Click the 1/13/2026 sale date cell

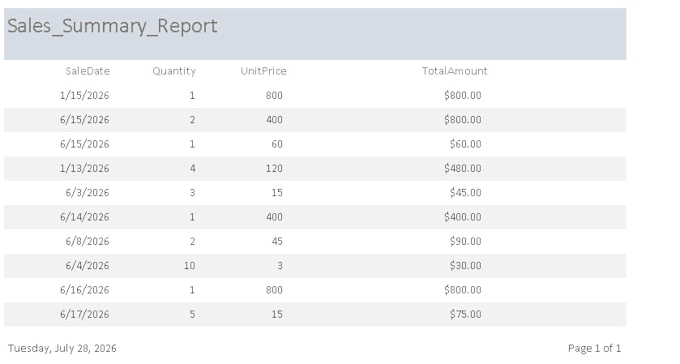(x=85, y=168)
